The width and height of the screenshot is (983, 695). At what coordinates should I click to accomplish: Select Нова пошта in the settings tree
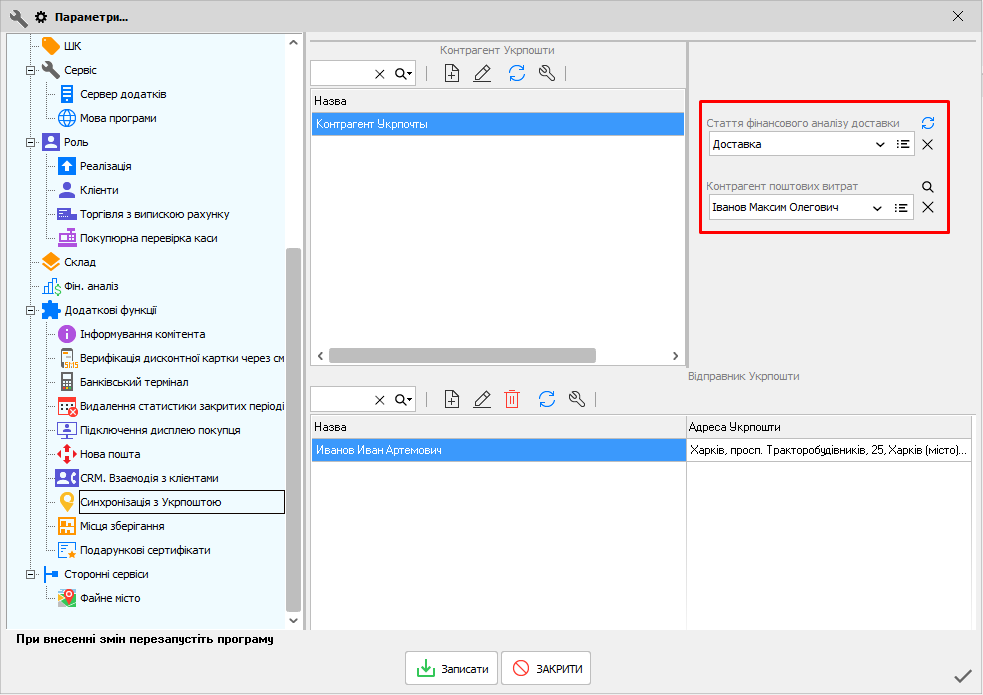pyautogui.click(x=110, y=454)
